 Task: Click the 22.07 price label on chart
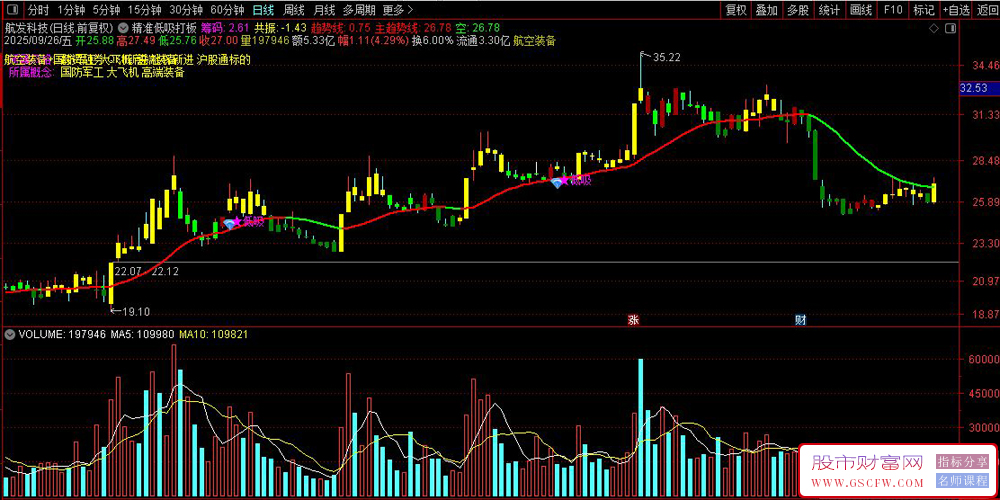pyautogui.click(x=128, y=272)
